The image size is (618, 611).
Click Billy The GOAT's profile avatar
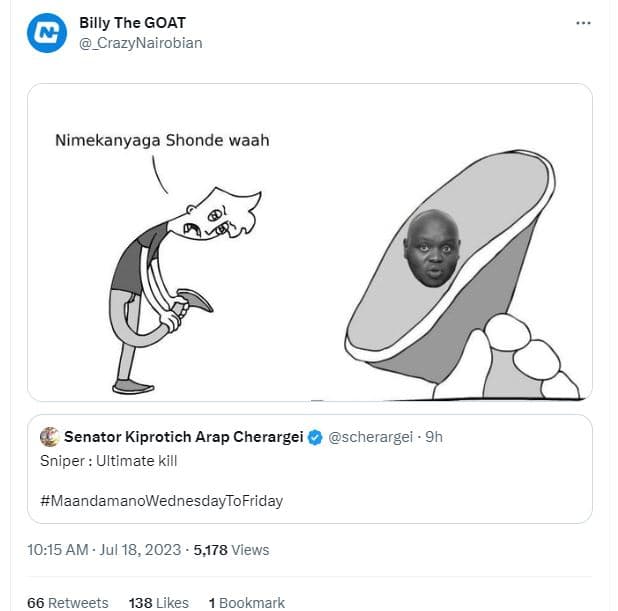pyautogui.click(x=47, y=33)
